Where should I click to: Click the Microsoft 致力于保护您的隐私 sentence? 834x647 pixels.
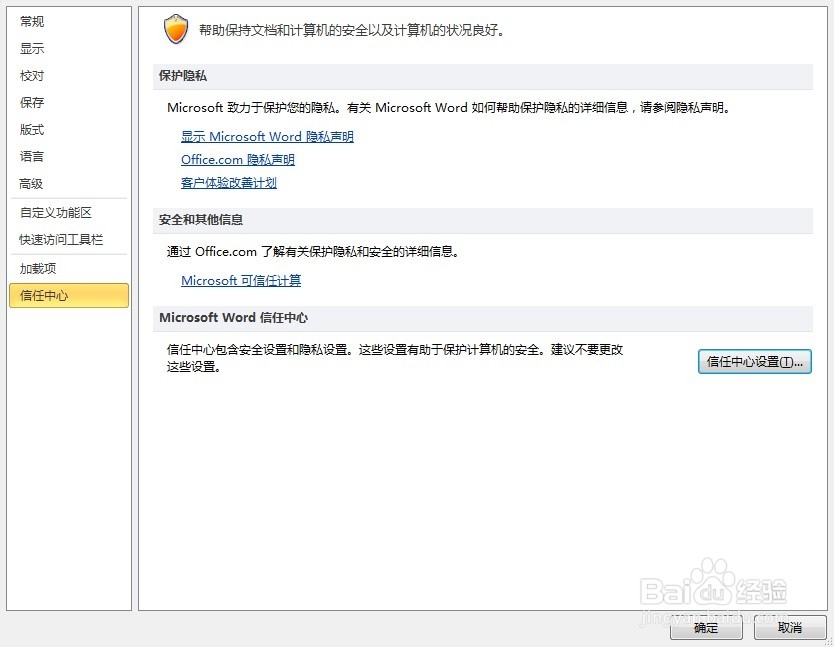pyautogui.click(x=448, y=107)
